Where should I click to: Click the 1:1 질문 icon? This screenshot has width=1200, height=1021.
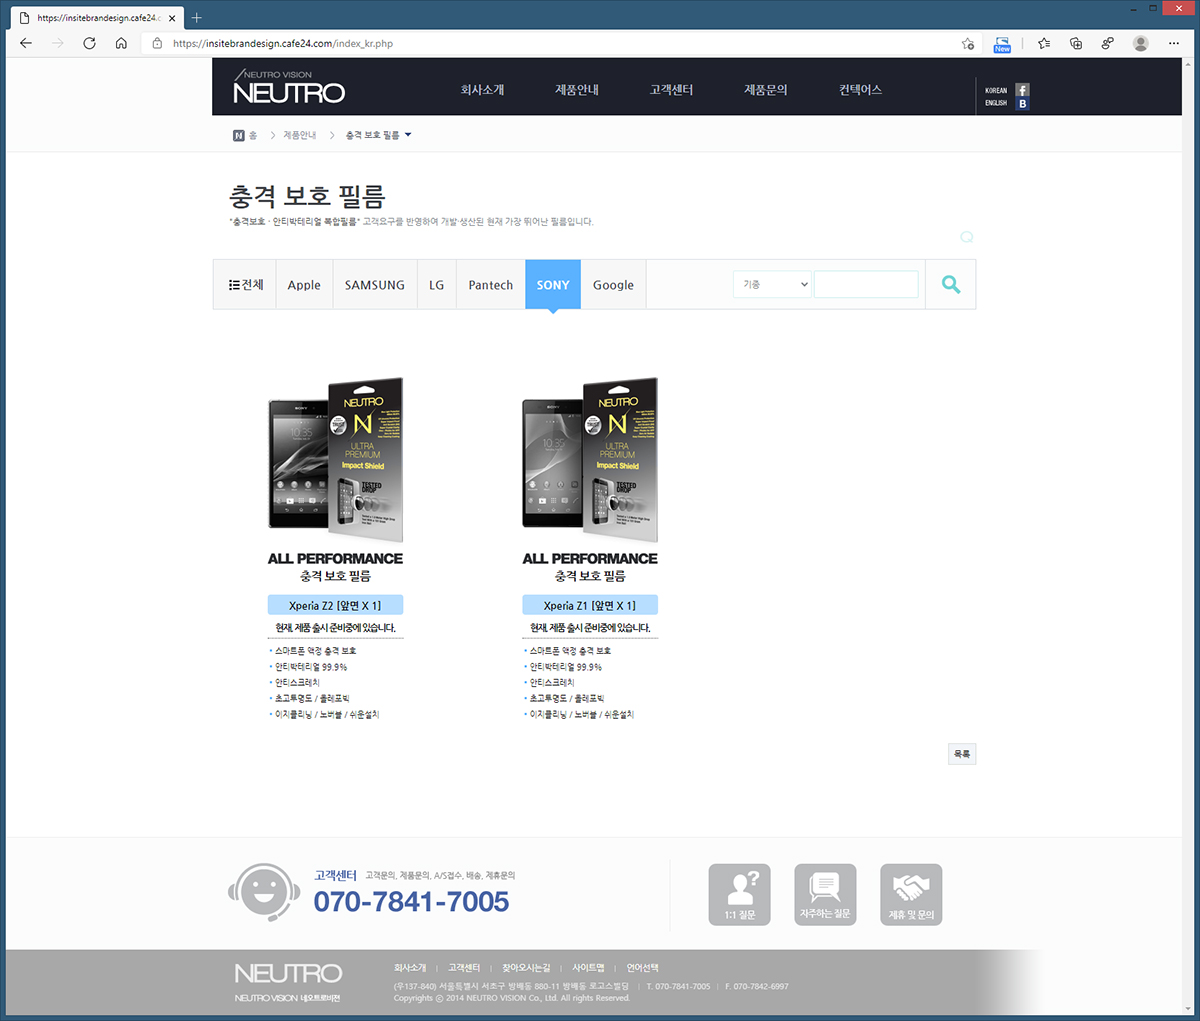coord(739,894)
